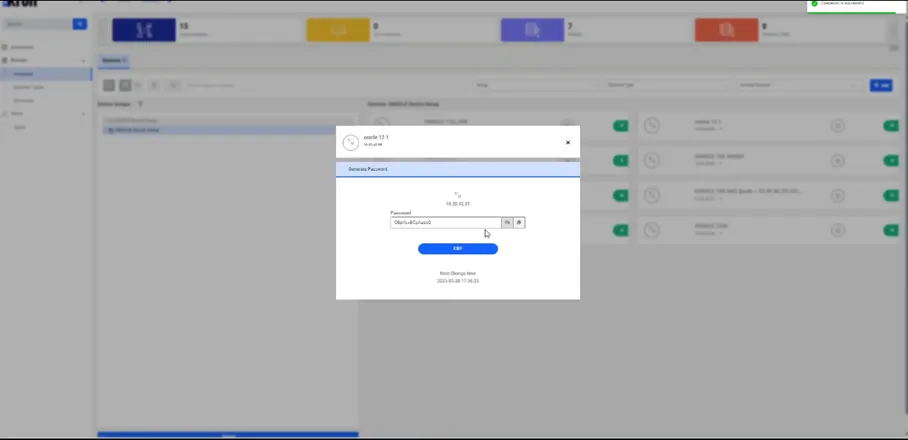Click green button on oracle 12.1 card
The height and width of the screenshot is (440, 908).
point(891,126)
